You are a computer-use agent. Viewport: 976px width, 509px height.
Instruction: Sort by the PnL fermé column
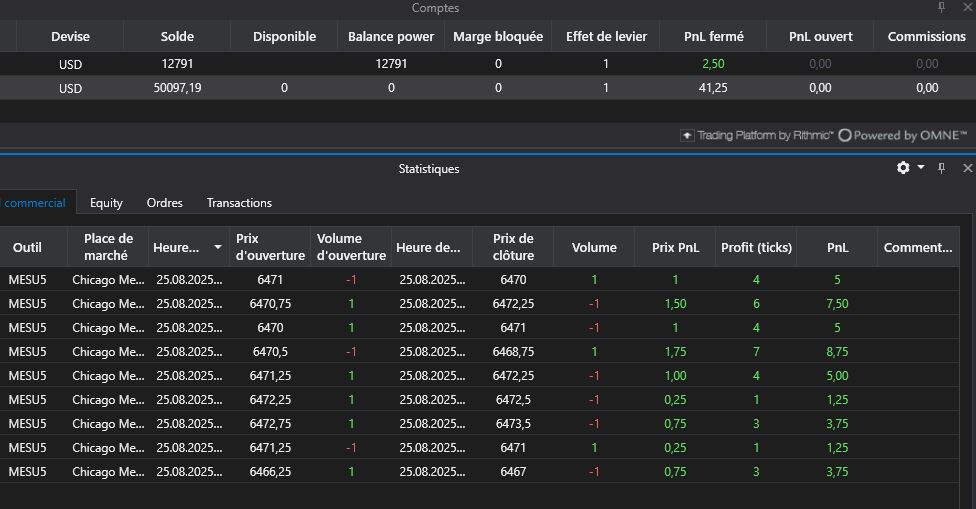click(712, 36)
